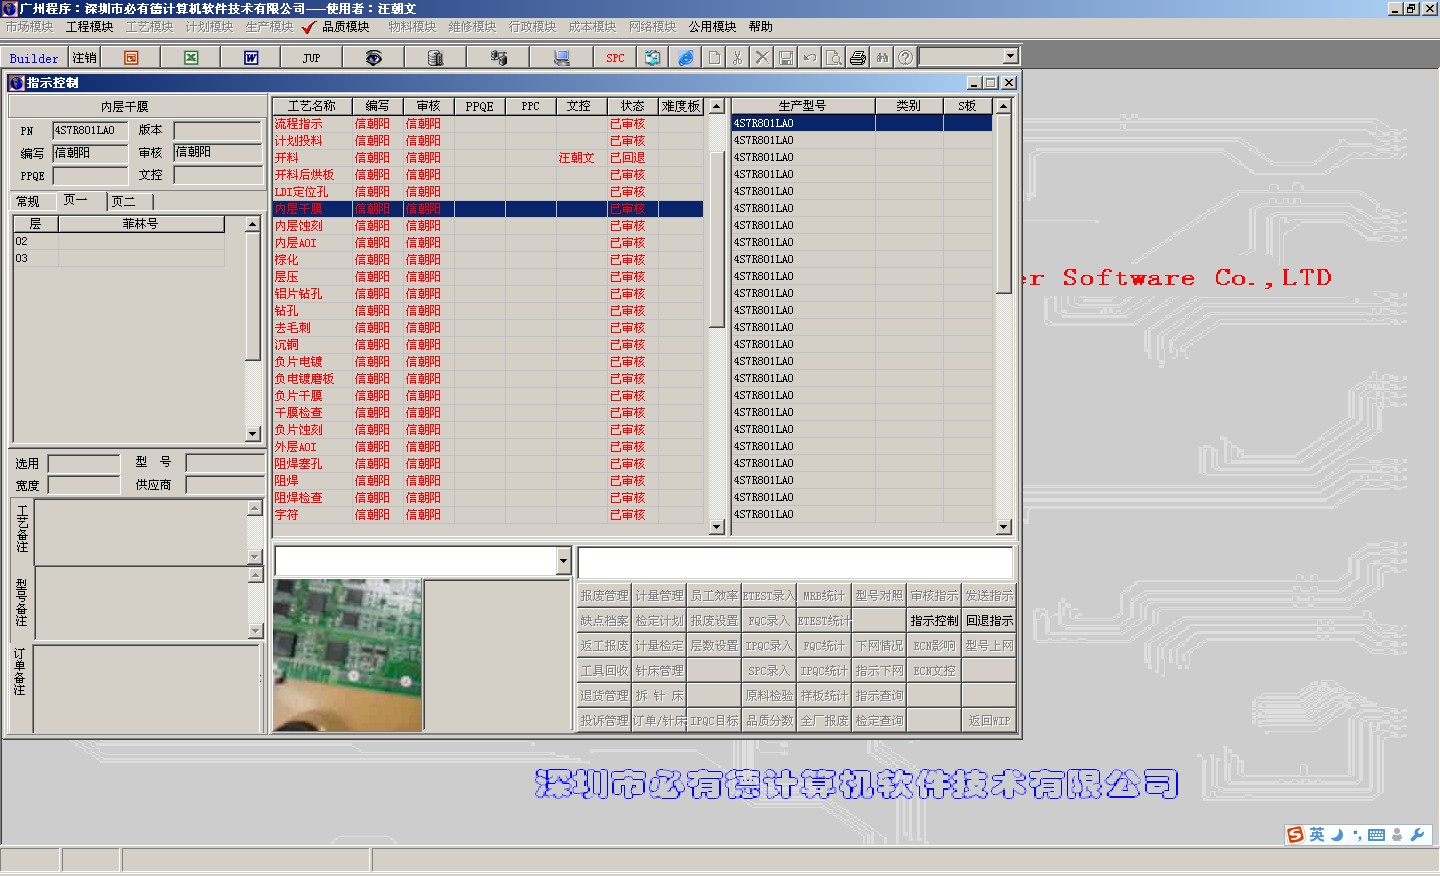Screen dimensions: 1440x876
Task: Open the 工程模块 menu
Action: 89,27
